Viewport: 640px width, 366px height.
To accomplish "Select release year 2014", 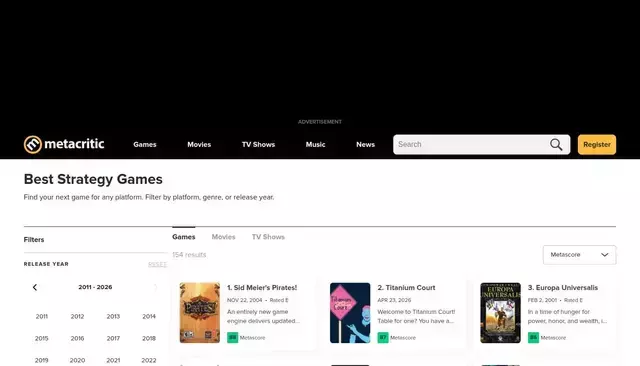I will [x=149, y=316].
